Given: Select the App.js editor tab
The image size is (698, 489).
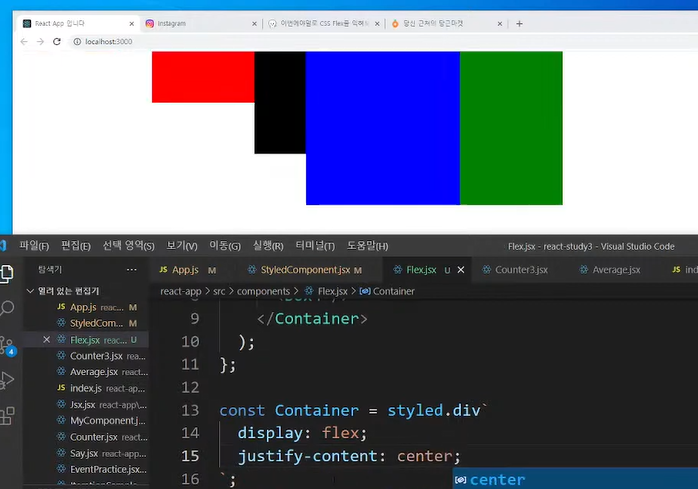Looking at the screenshot, I should [x=188, y=269].
